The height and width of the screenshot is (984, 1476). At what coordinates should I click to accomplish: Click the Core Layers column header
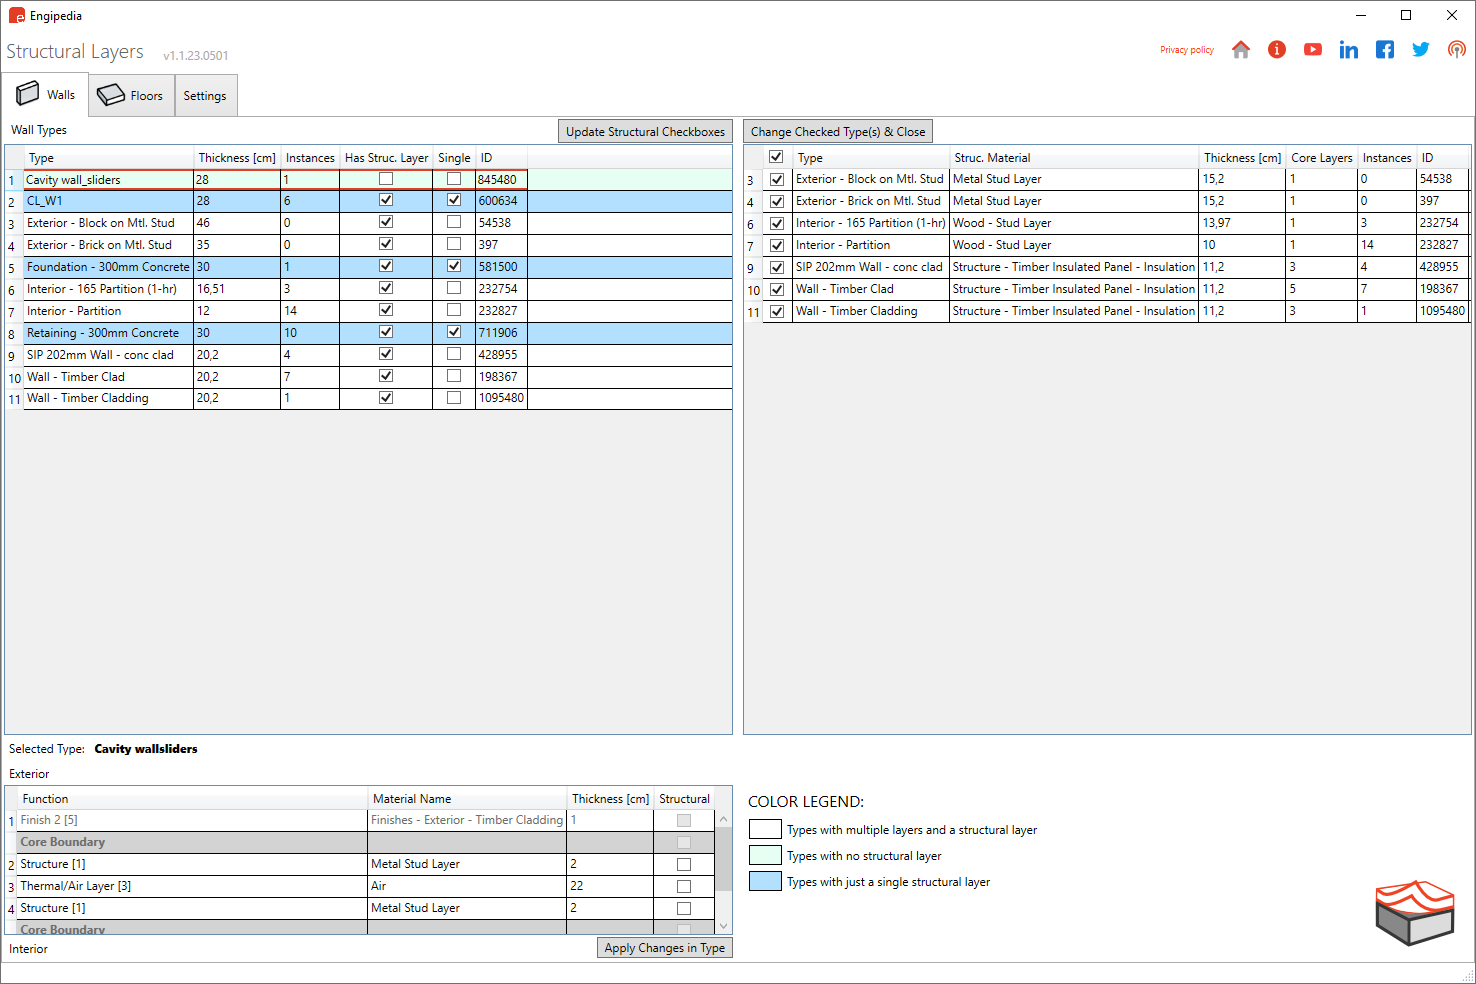coord(1321,158)
